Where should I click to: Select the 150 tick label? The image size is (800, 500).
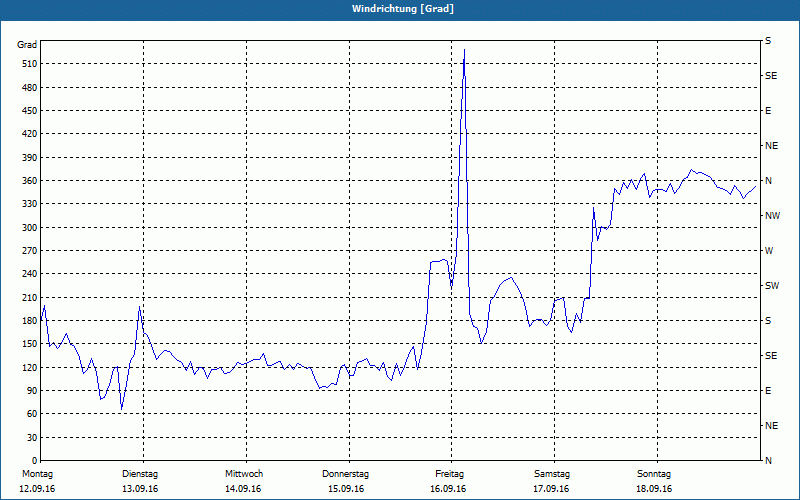point(29,344)
